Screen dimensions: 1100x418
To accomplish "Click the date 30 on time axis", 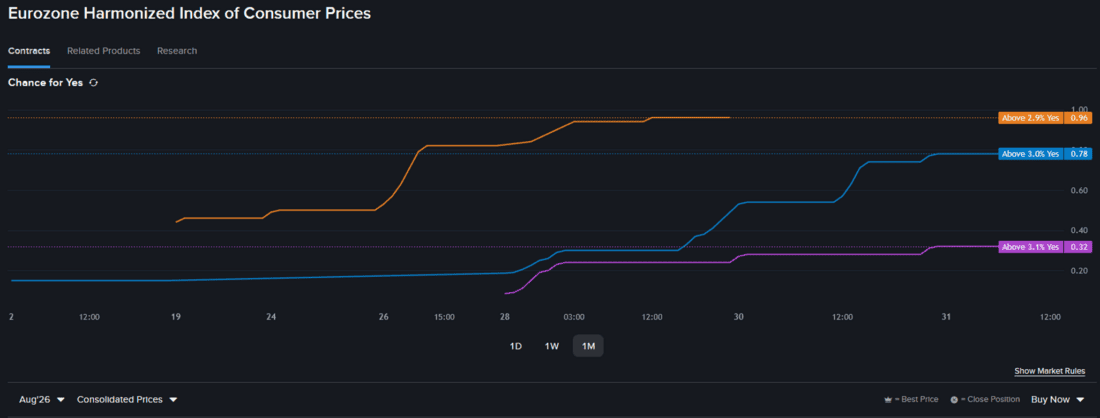I will coord(739,317).
